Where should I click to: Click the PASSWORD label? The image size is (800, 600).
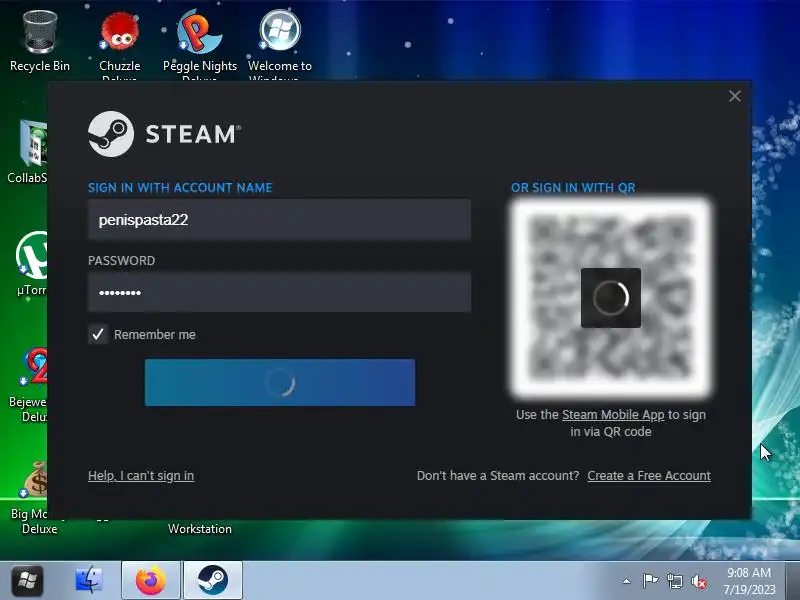tap(121, 261)
